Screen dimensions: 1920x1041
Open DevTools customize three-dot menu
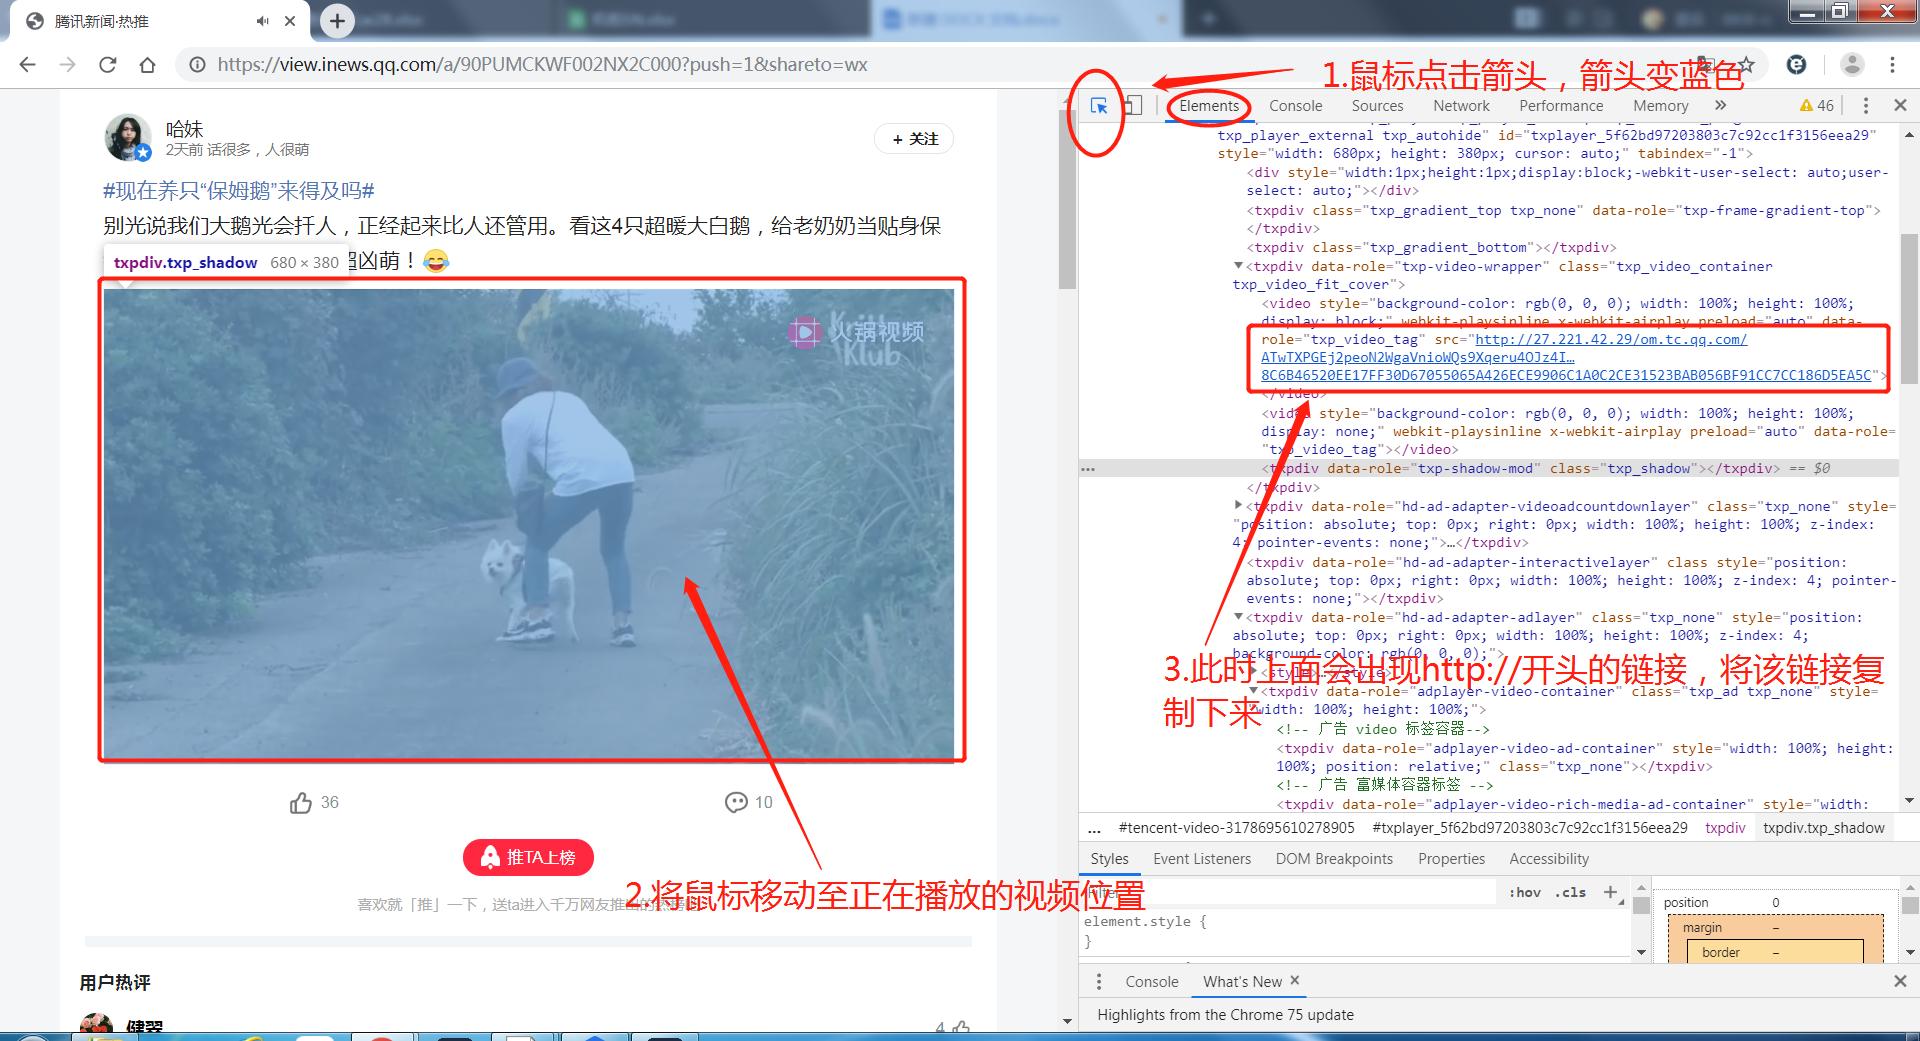(1865, 106)
